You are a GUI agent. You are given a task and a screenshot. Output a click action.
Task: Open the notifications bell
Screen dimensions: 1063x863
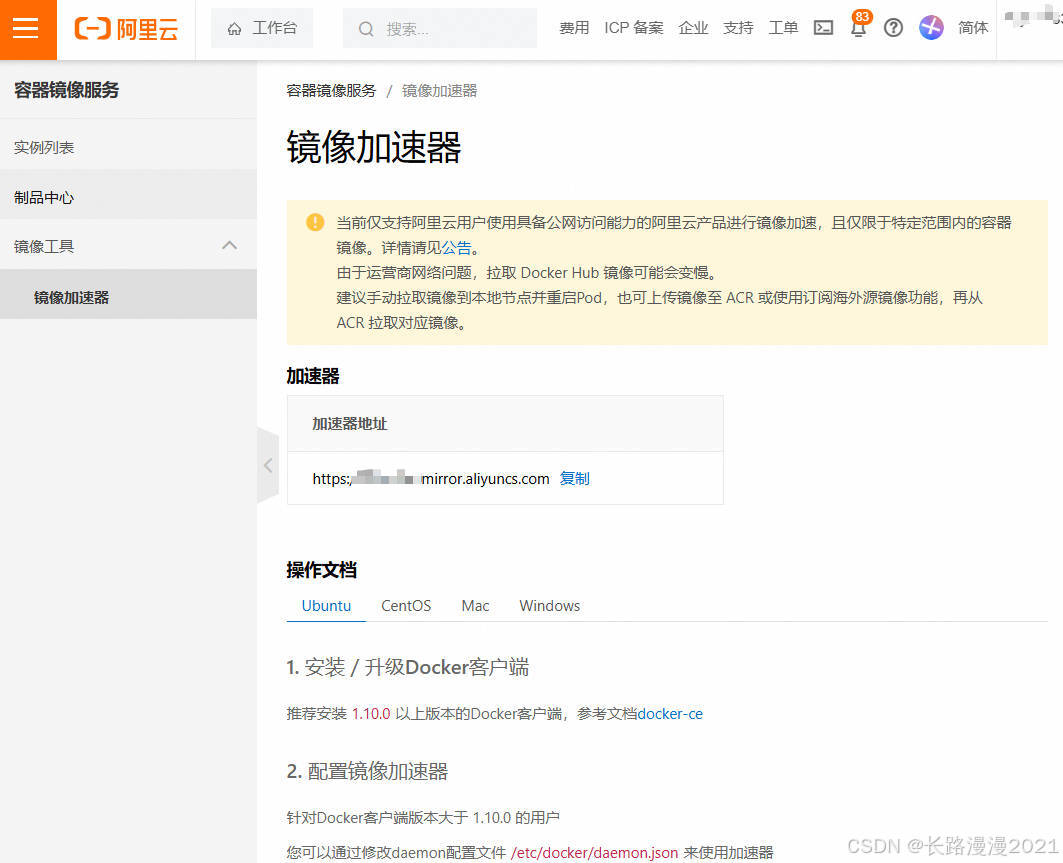pyautogui.click(x=859, y=27)
